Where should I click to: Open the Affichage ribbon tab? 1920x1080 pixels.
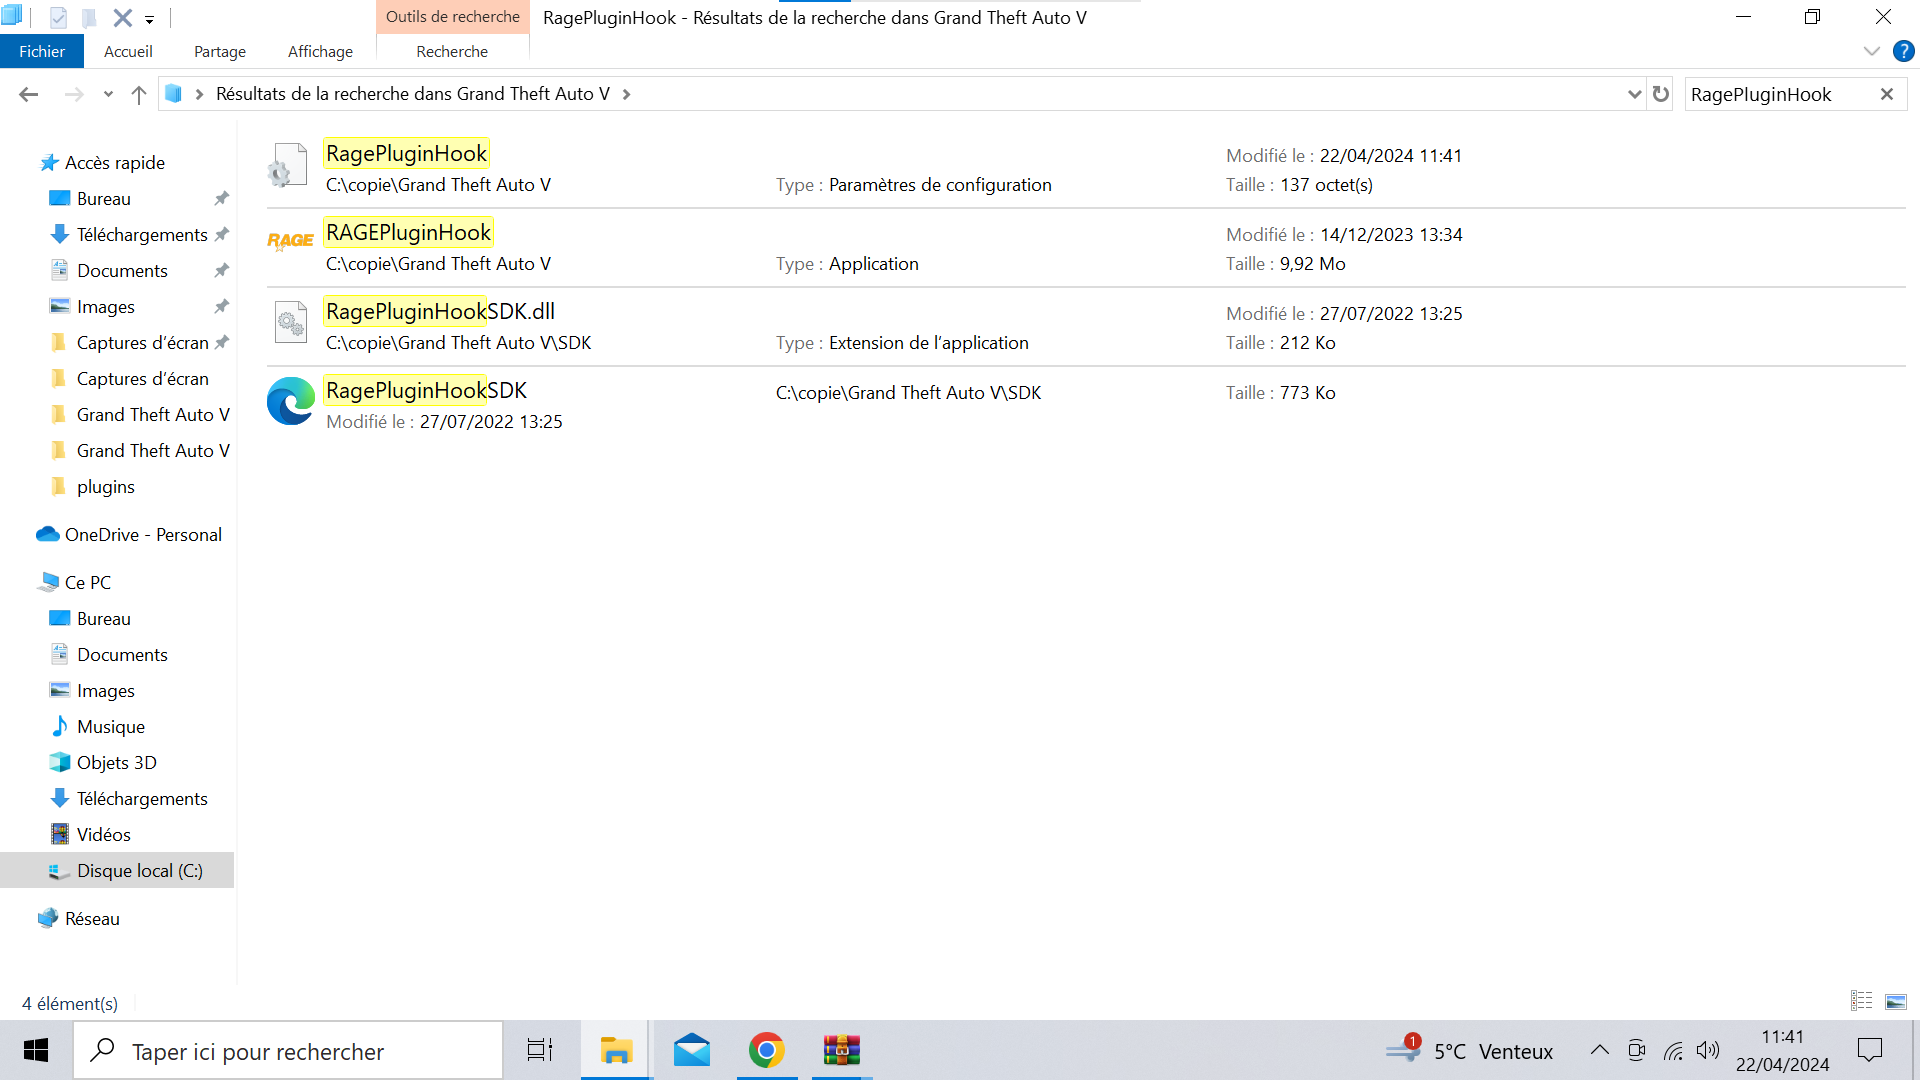tap(320, 51)
